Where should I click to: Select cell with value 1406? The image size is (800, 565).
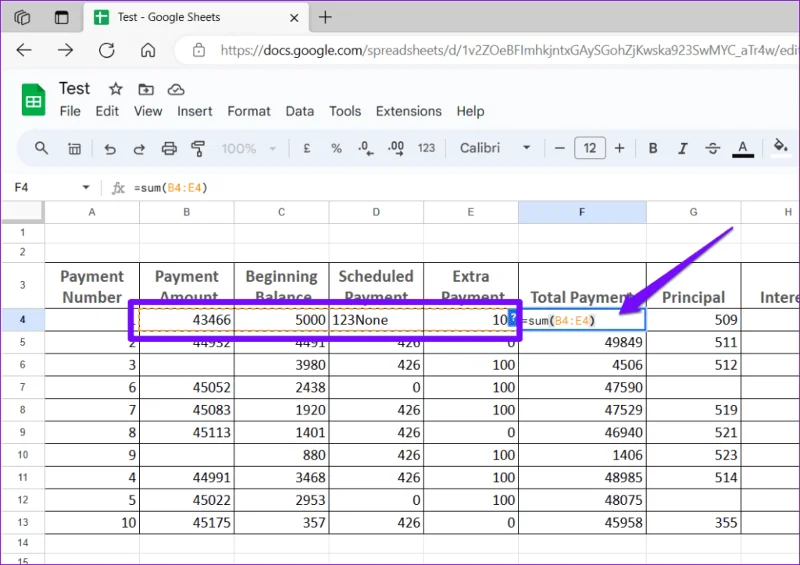[582, 455]
